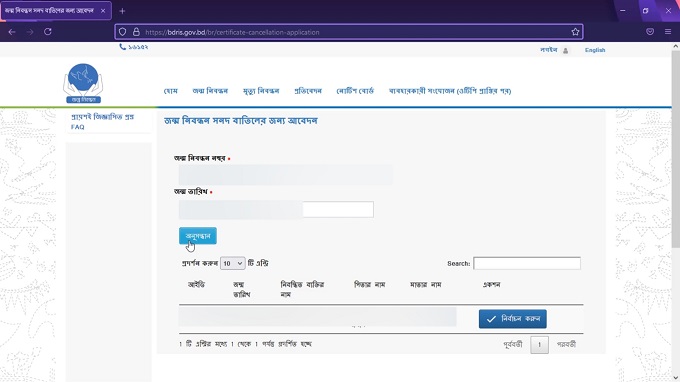
Task: Click the birth registration site logo
Action: point(83,83)
